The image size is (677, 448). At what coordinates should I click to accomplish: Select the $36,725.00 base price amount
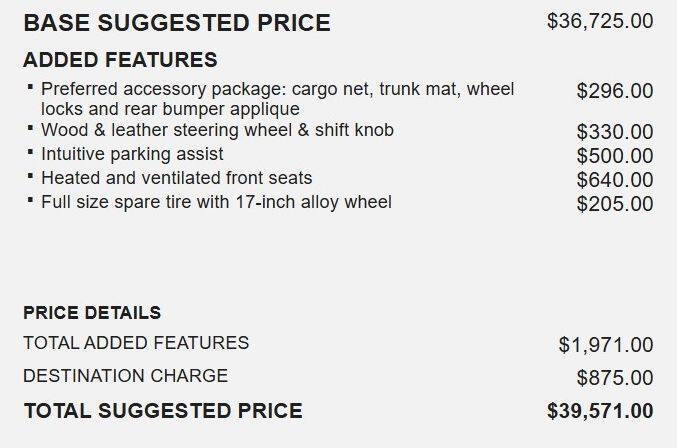click(600, 21)
